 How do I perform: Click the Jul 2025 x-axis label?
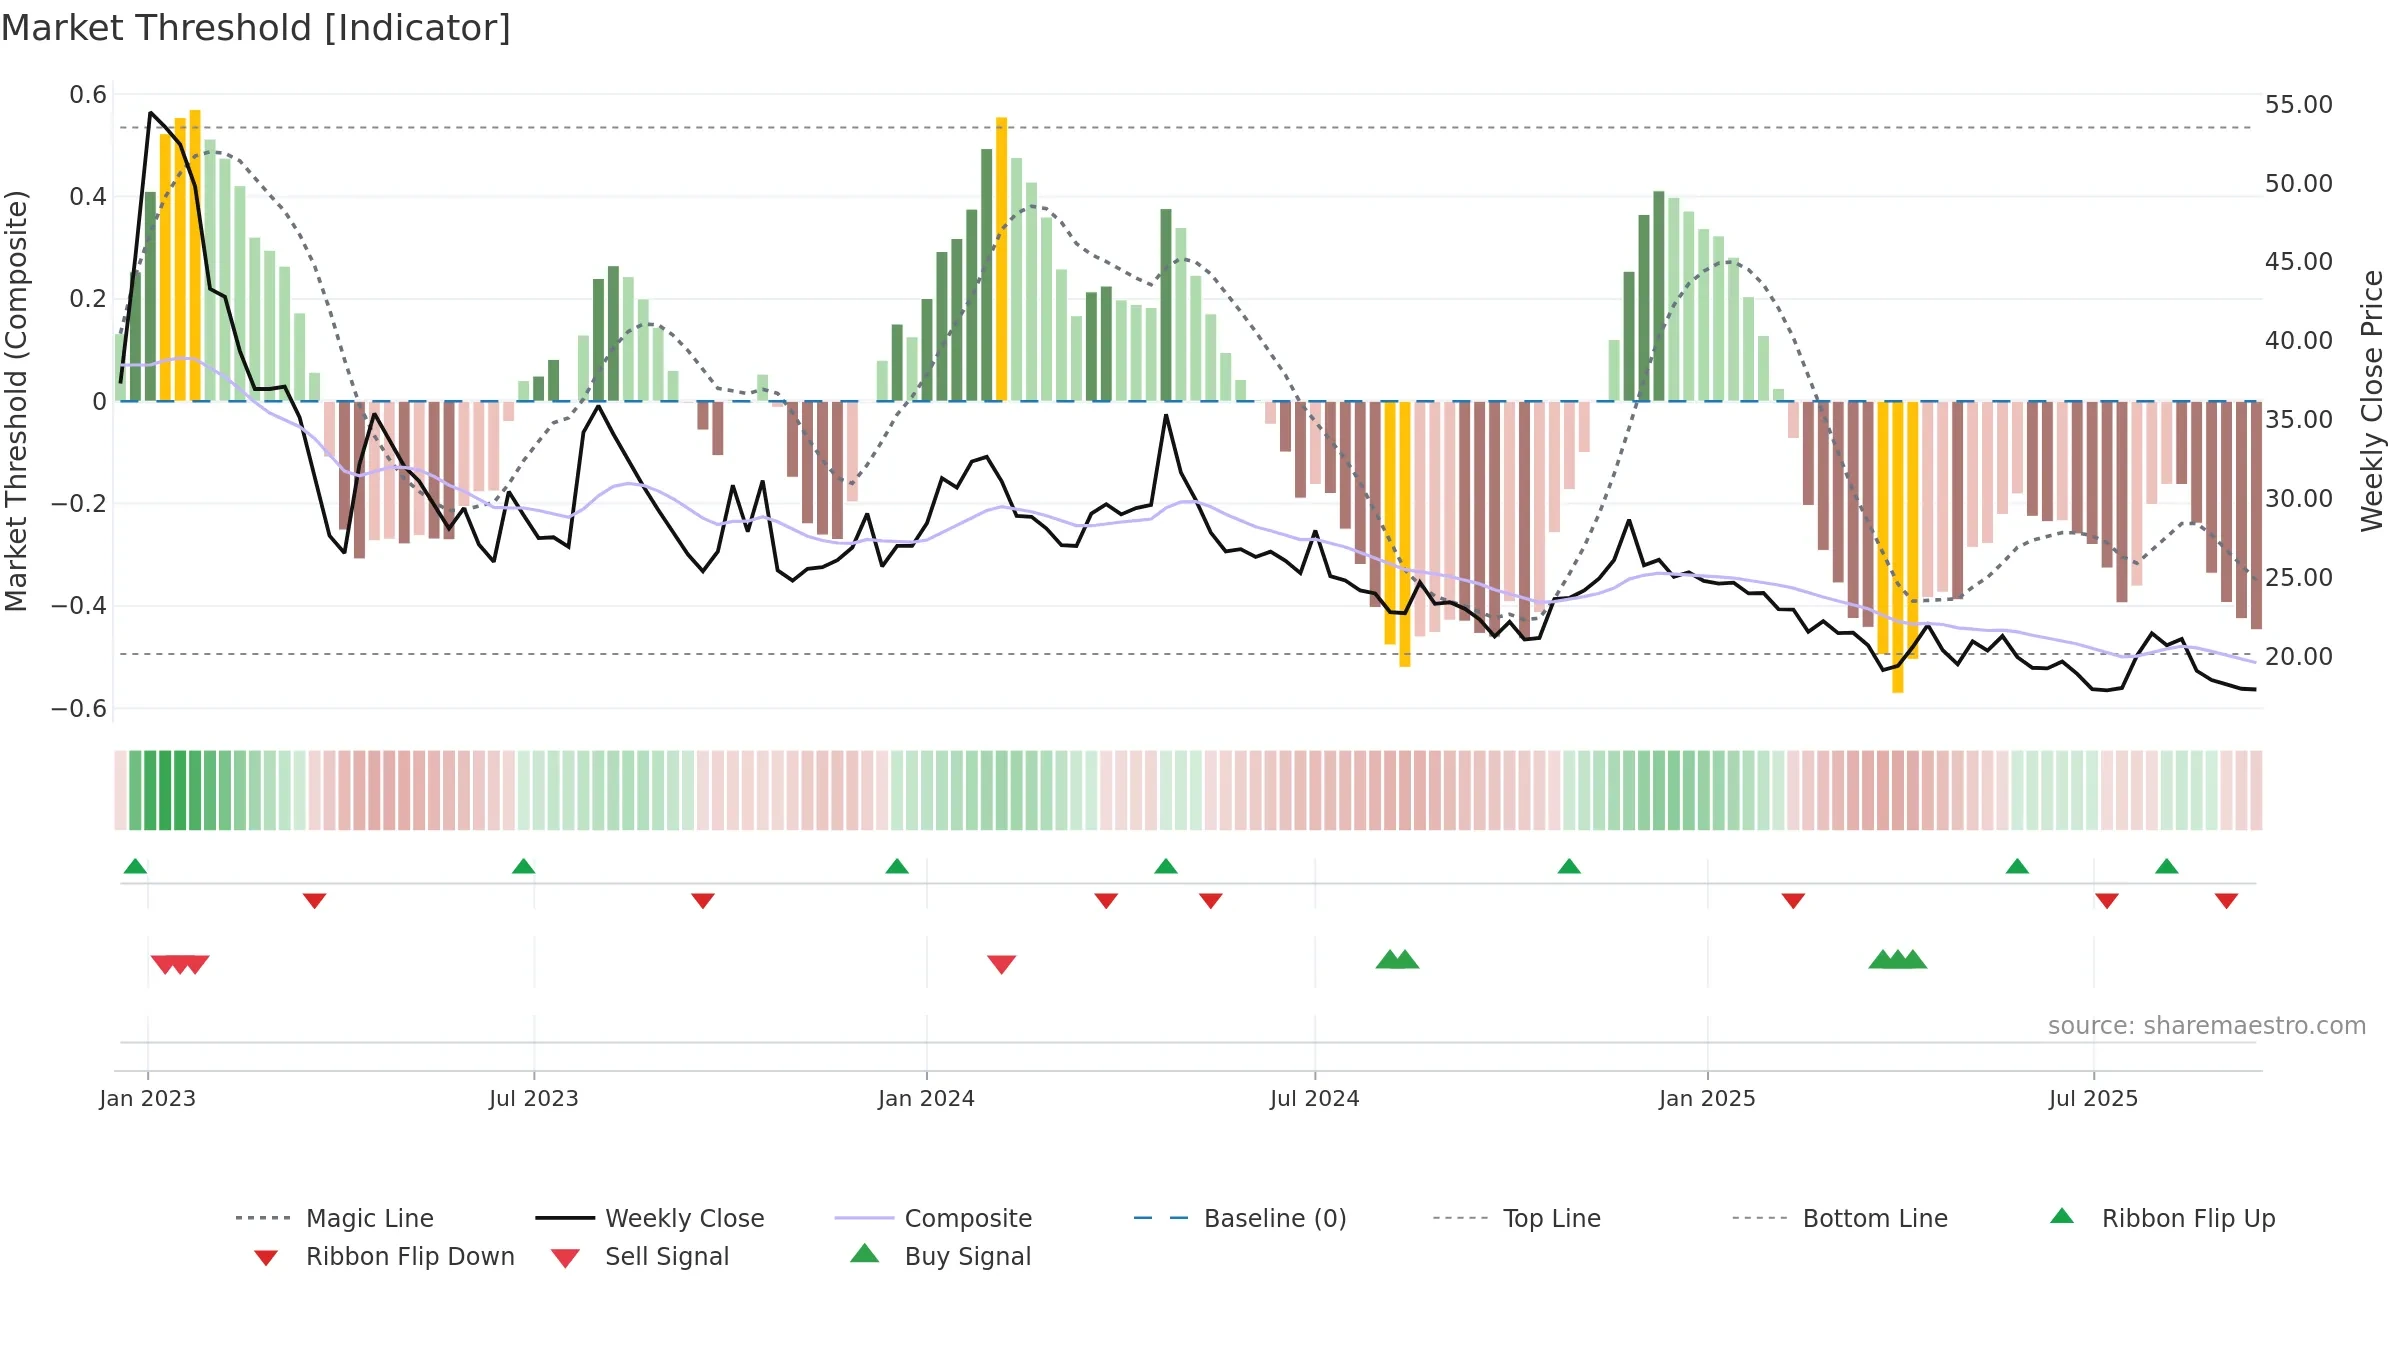point(2093,1098)
